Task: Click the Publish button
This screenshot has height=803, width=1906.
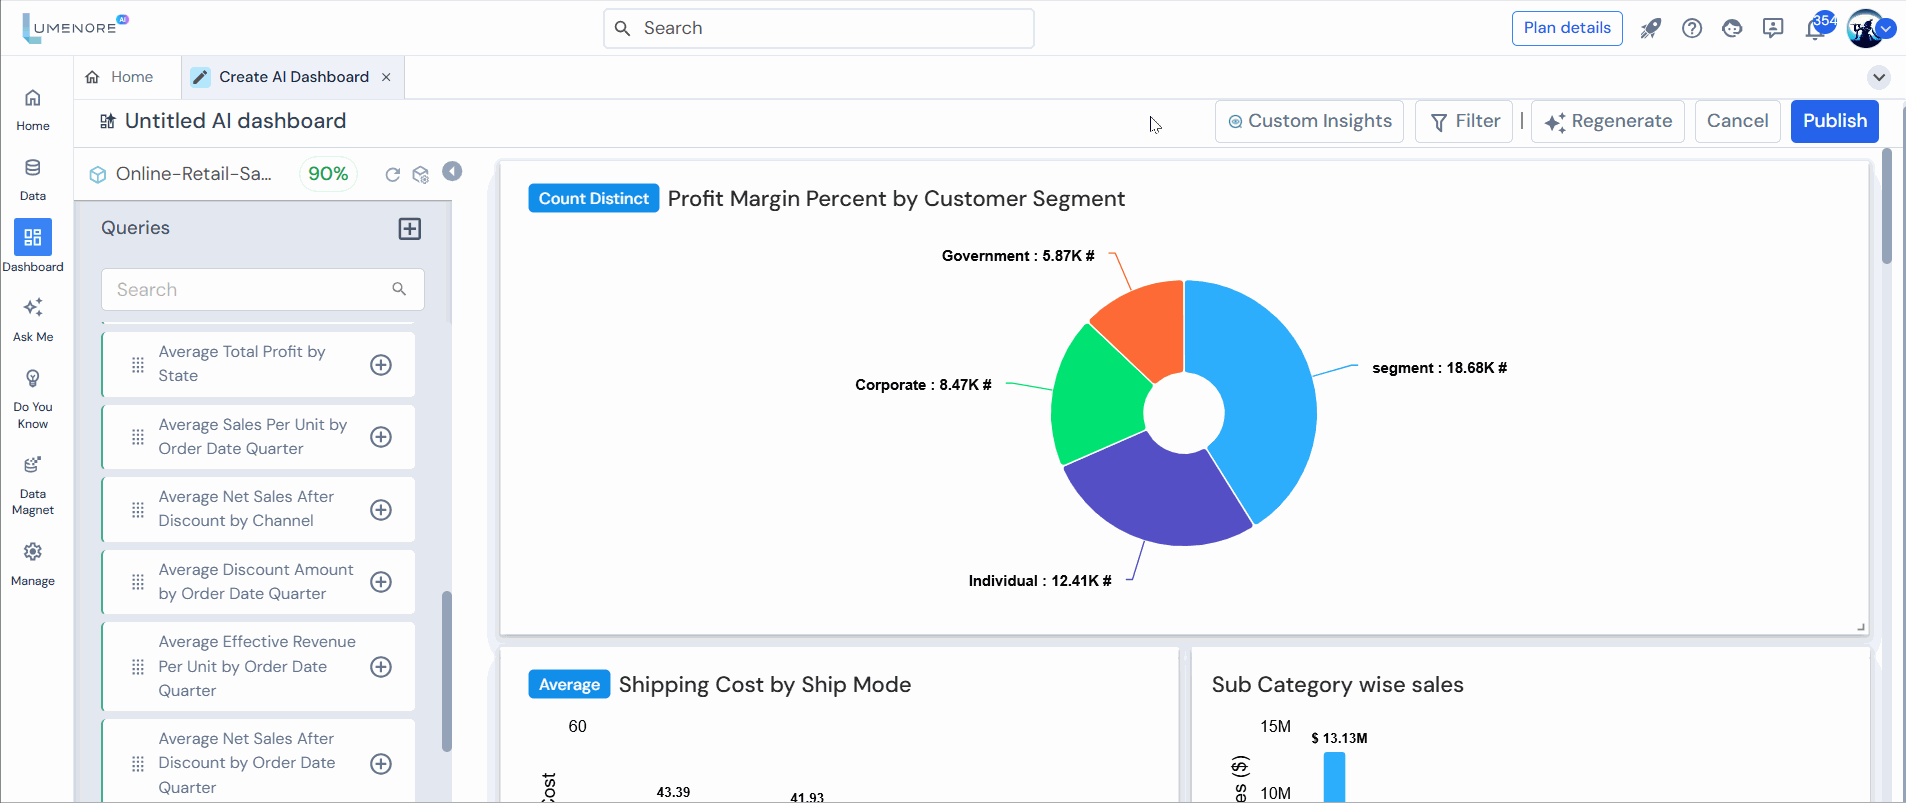Action: [x=1834, y=121]
